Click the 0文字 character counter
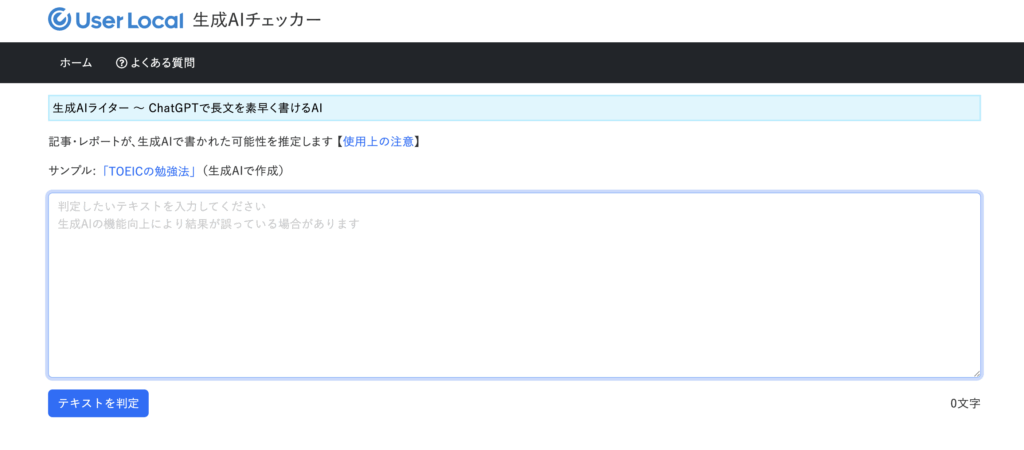Viewport: 1024px width, 450px height. [965, 404]
